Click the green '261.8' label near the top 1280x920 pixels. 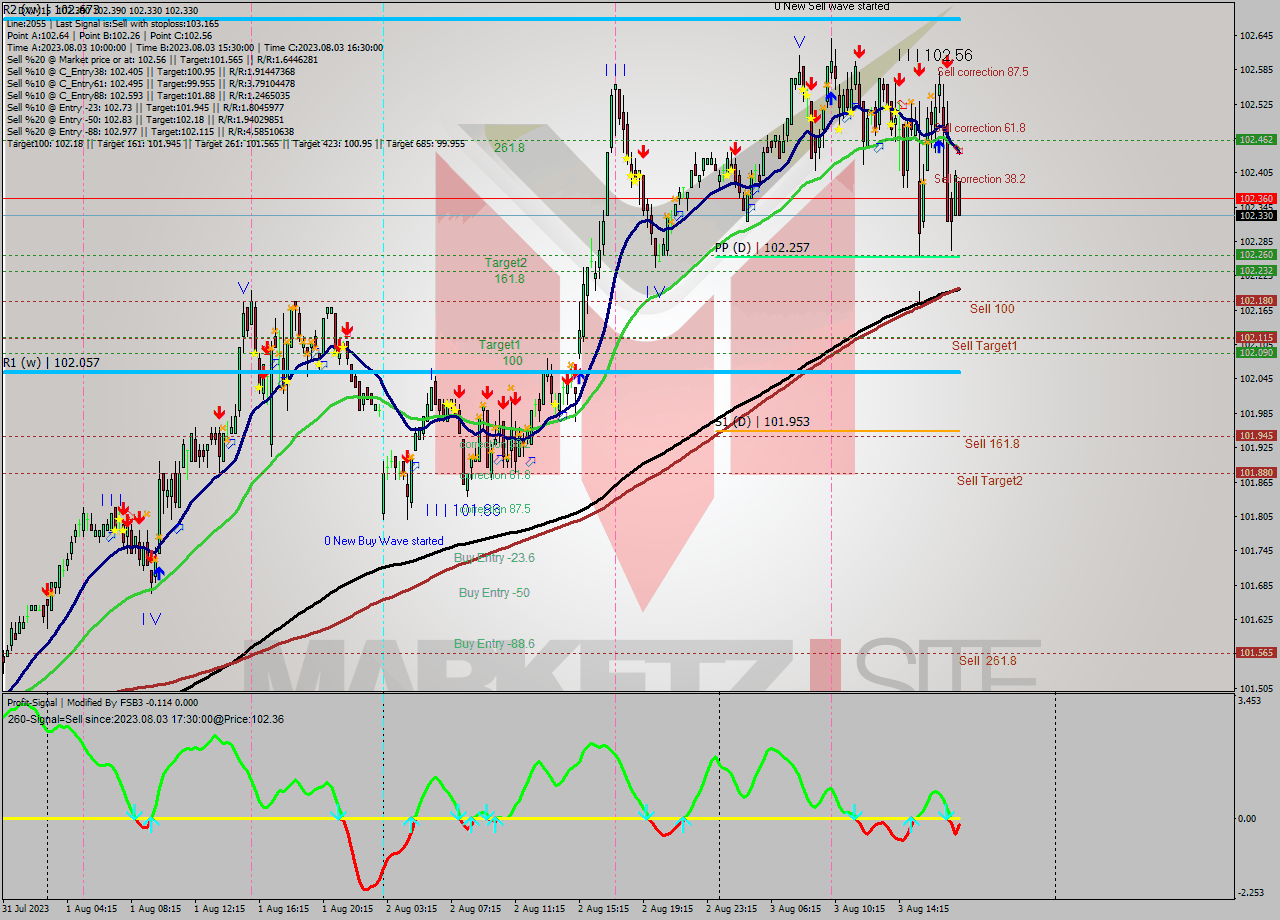click(509, 147)
